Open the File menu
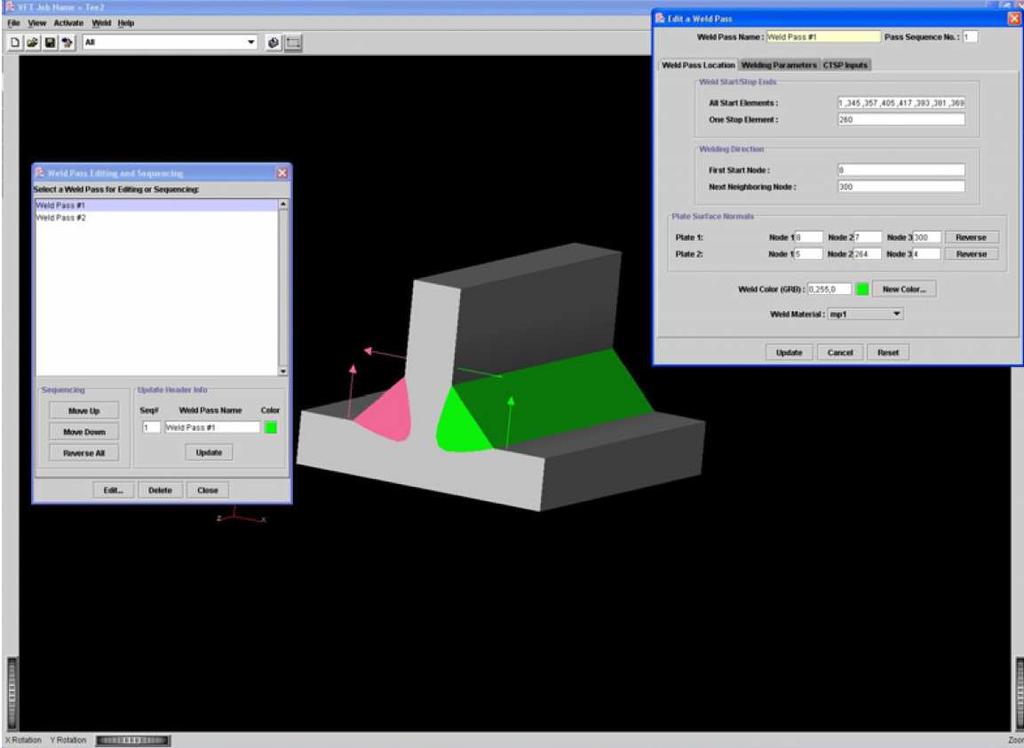 click(14, 23)
